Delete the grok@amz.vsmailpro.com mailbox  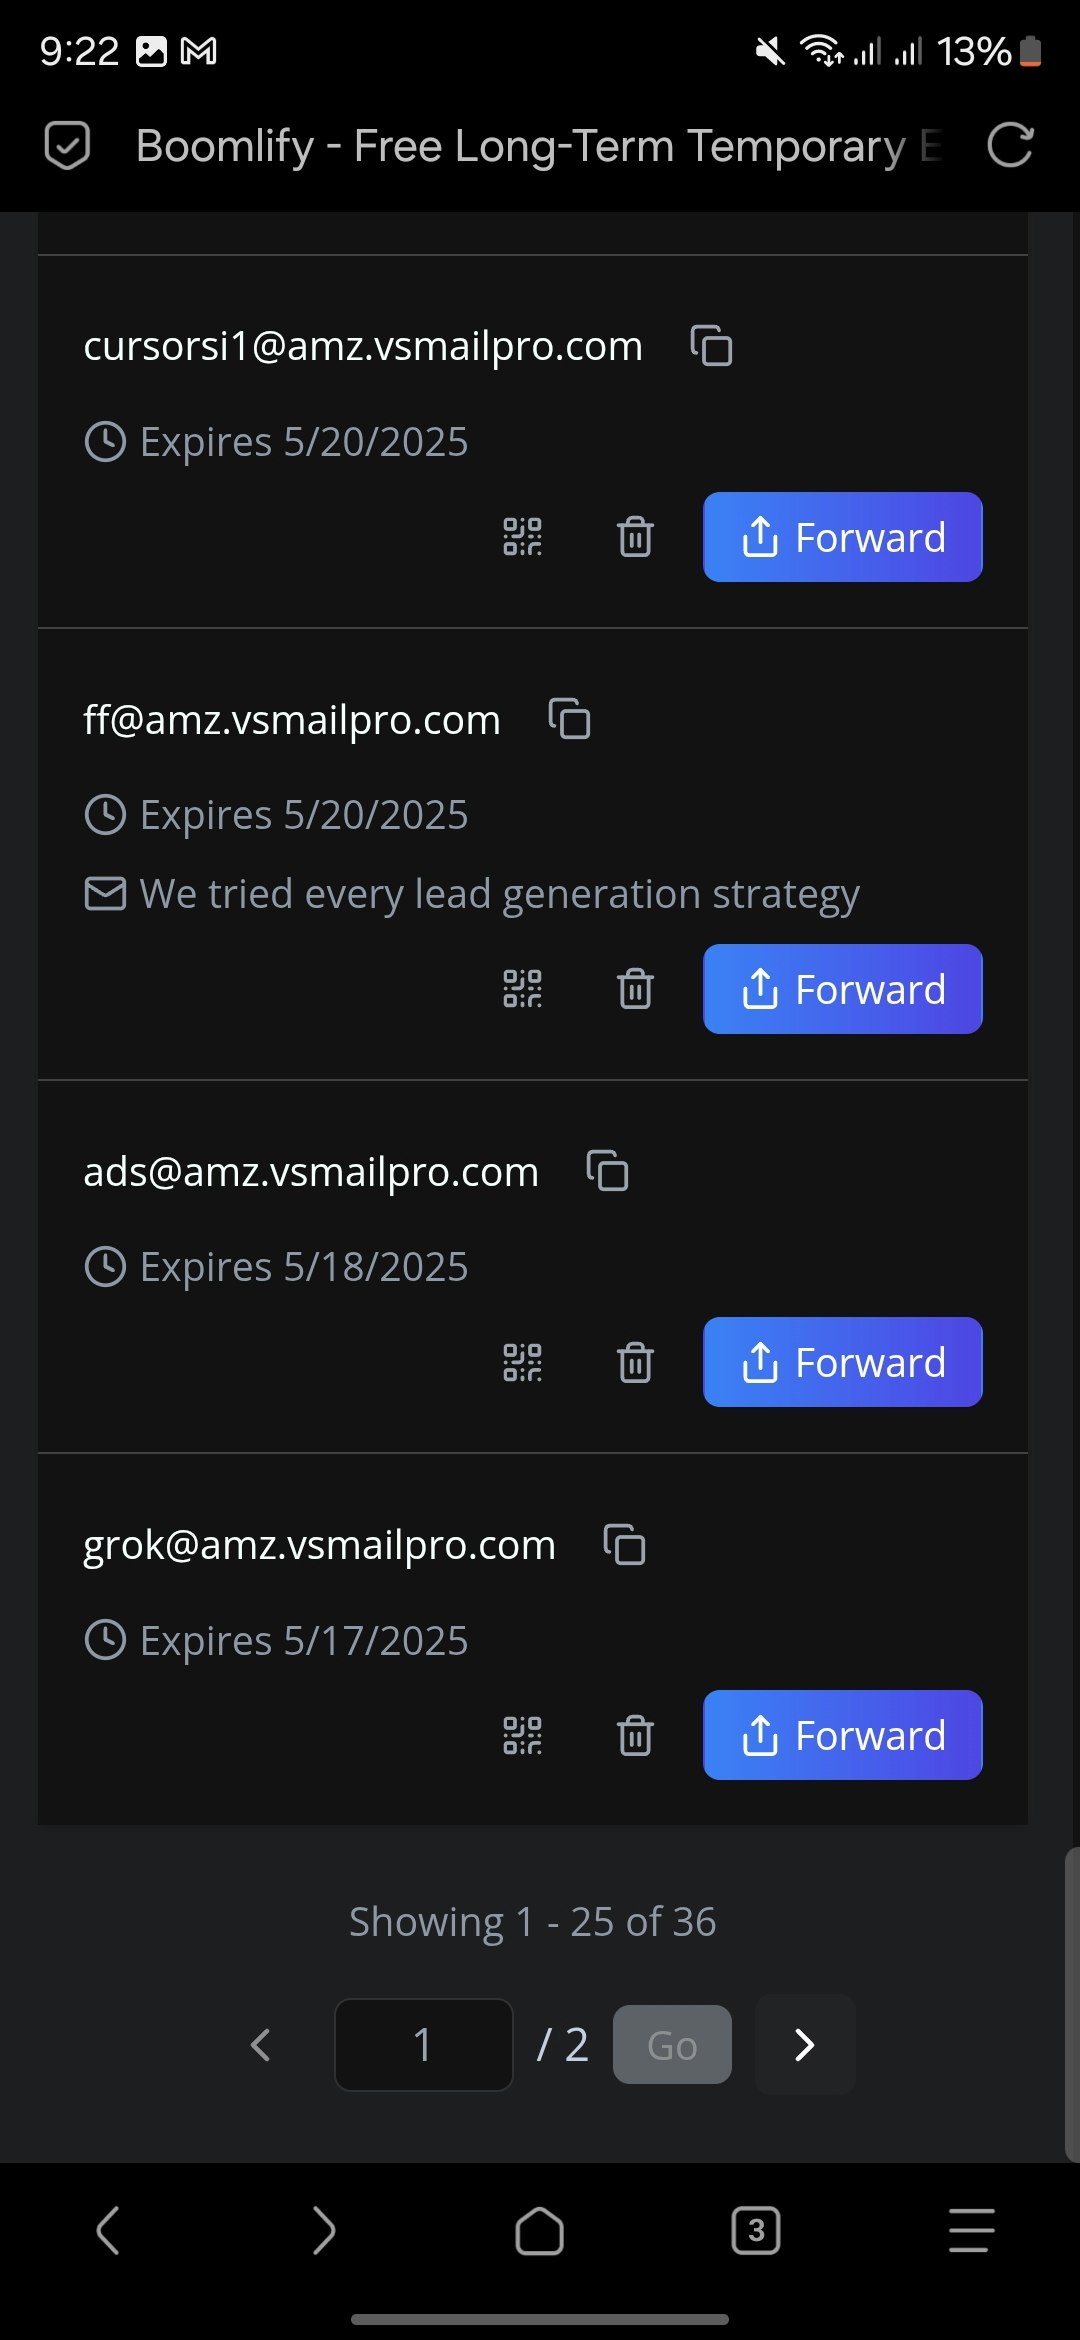click(x=635, y=1735)
